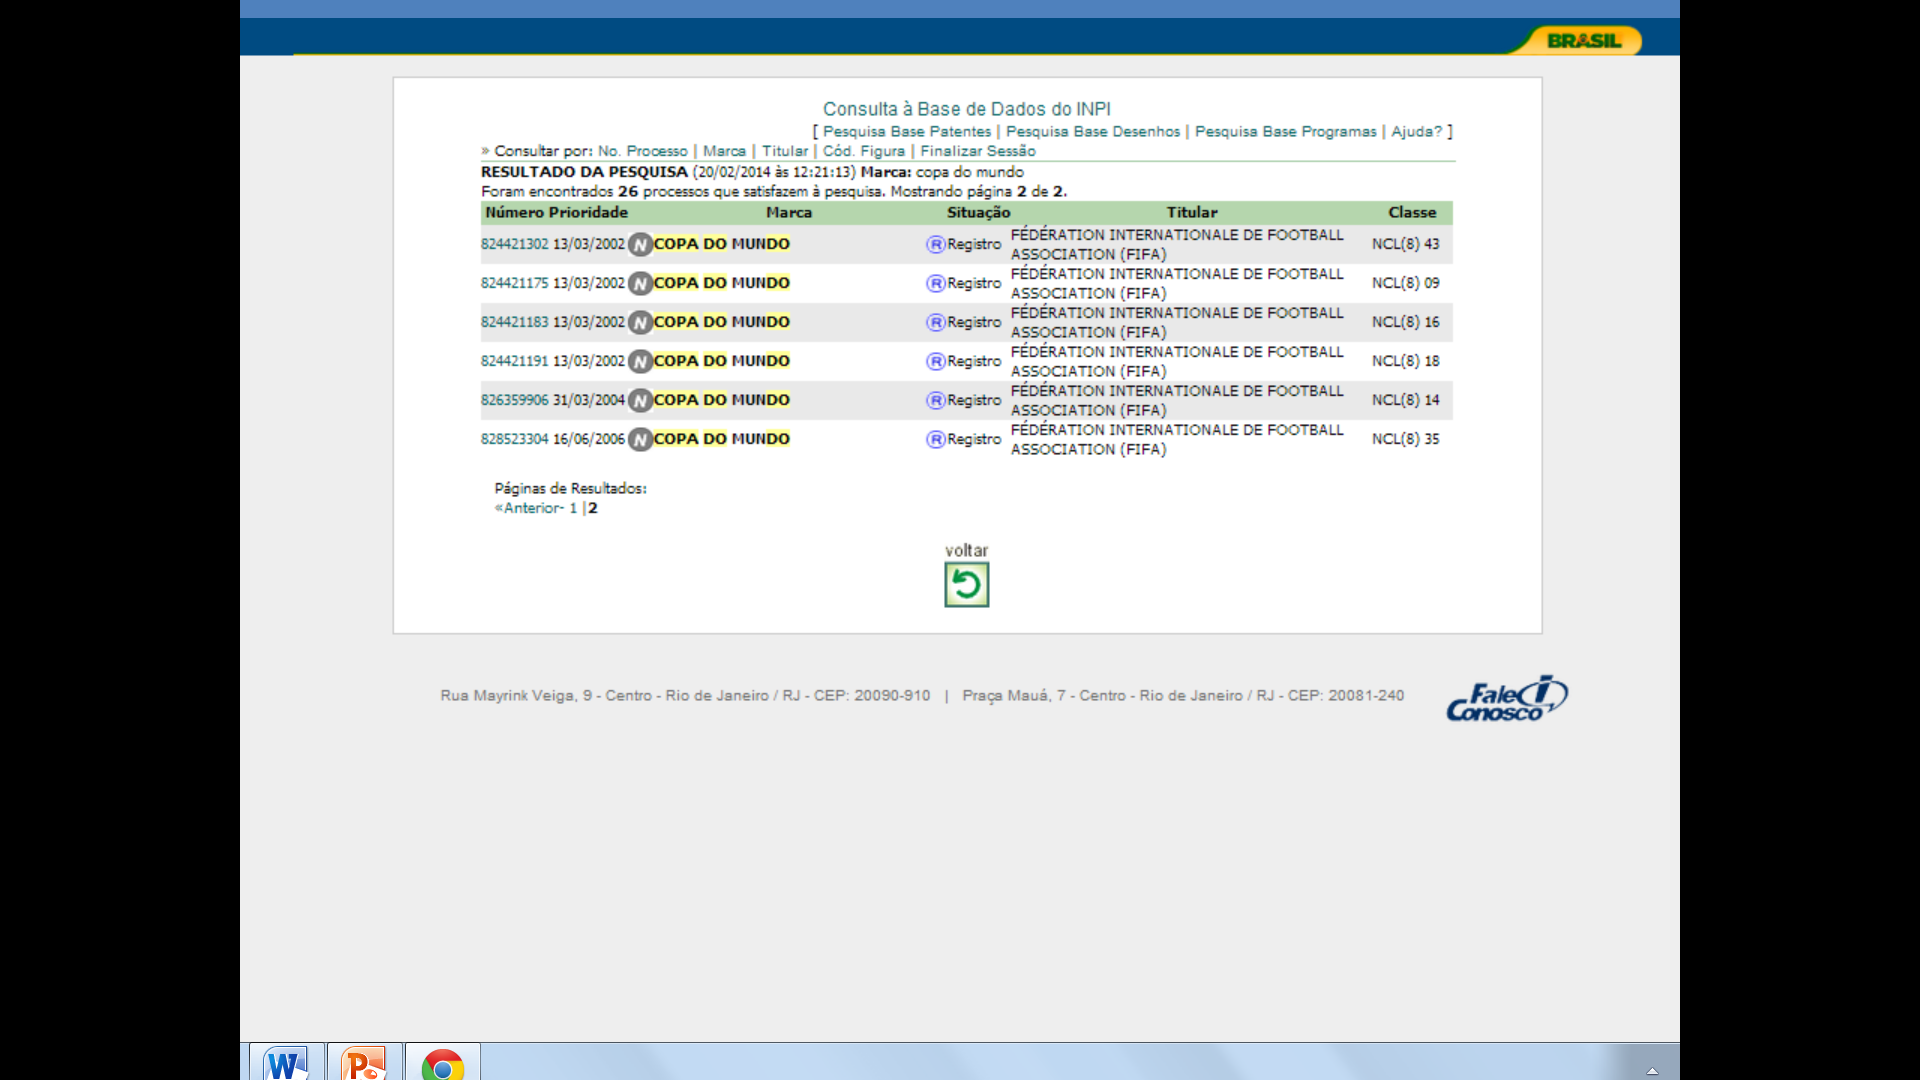Click the N icon beside process 828523304

pos(640,440)
